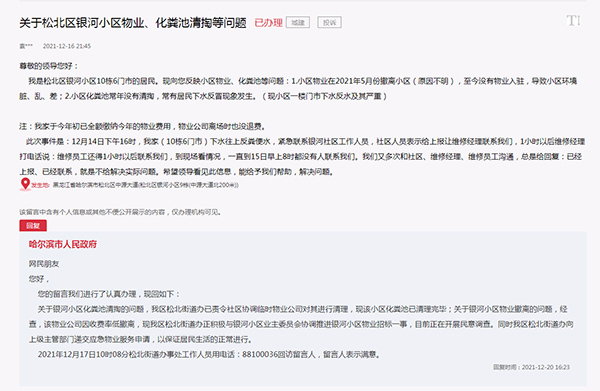Screen dimensions: 600x391
Task: Click the red '回复' label button
Action: coord(33,226)
